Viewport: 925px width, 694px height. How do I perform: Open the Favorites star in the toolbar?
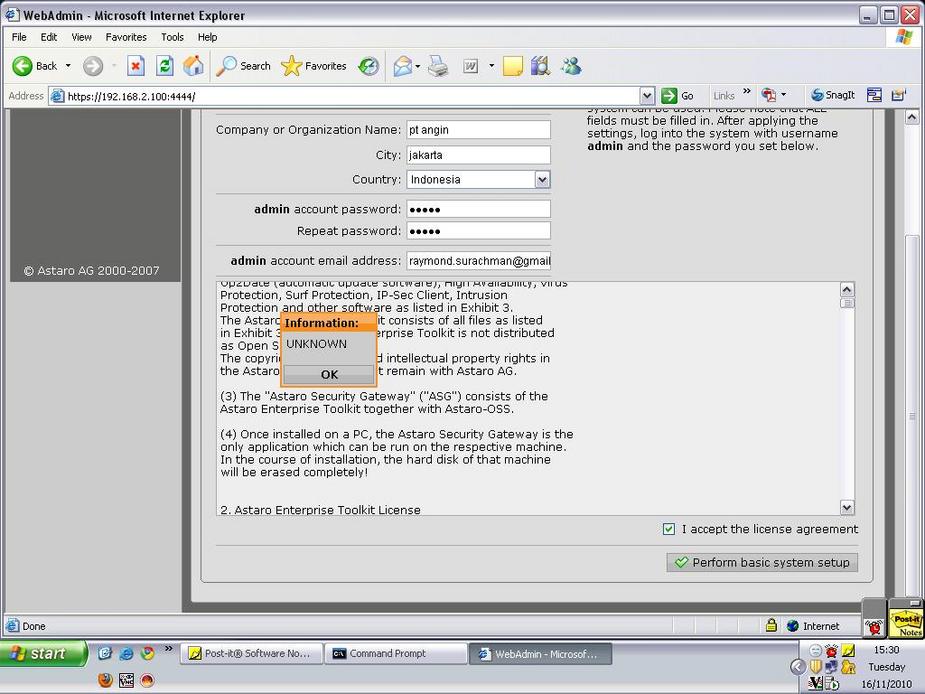click(x=314, y=66)
